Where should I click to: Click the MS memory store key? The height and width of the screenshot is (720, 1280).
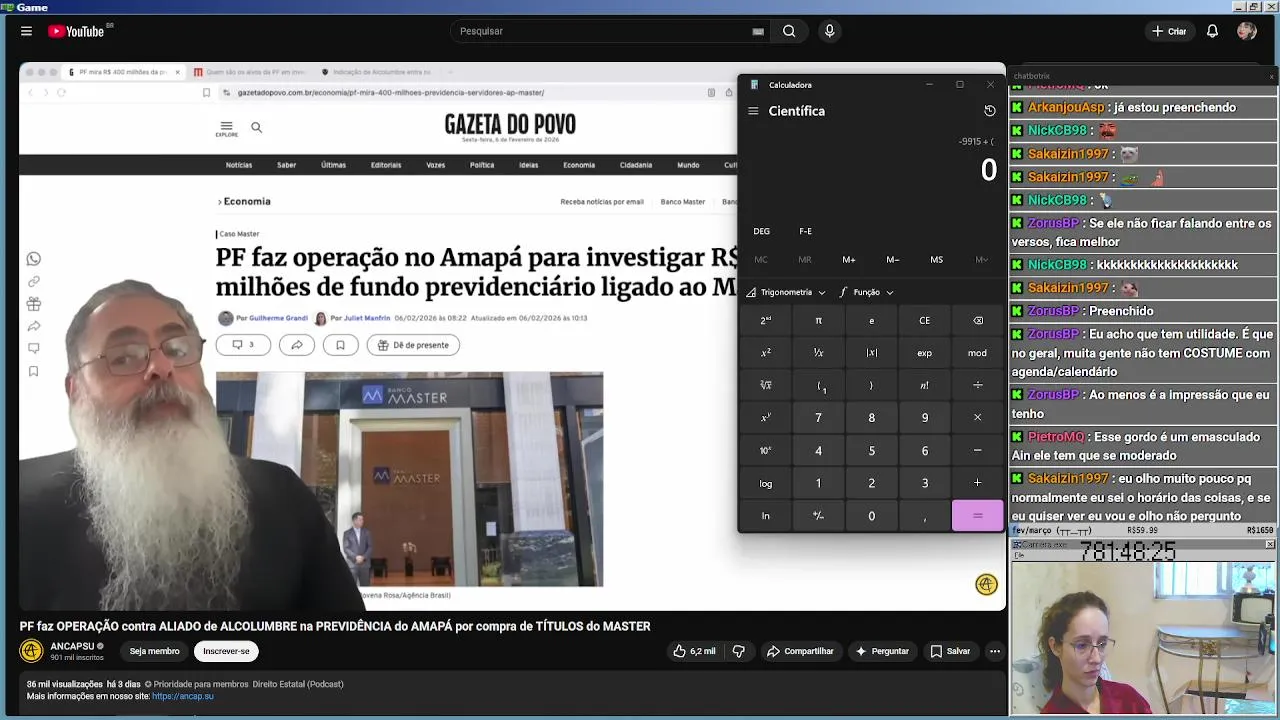[936, 259]
